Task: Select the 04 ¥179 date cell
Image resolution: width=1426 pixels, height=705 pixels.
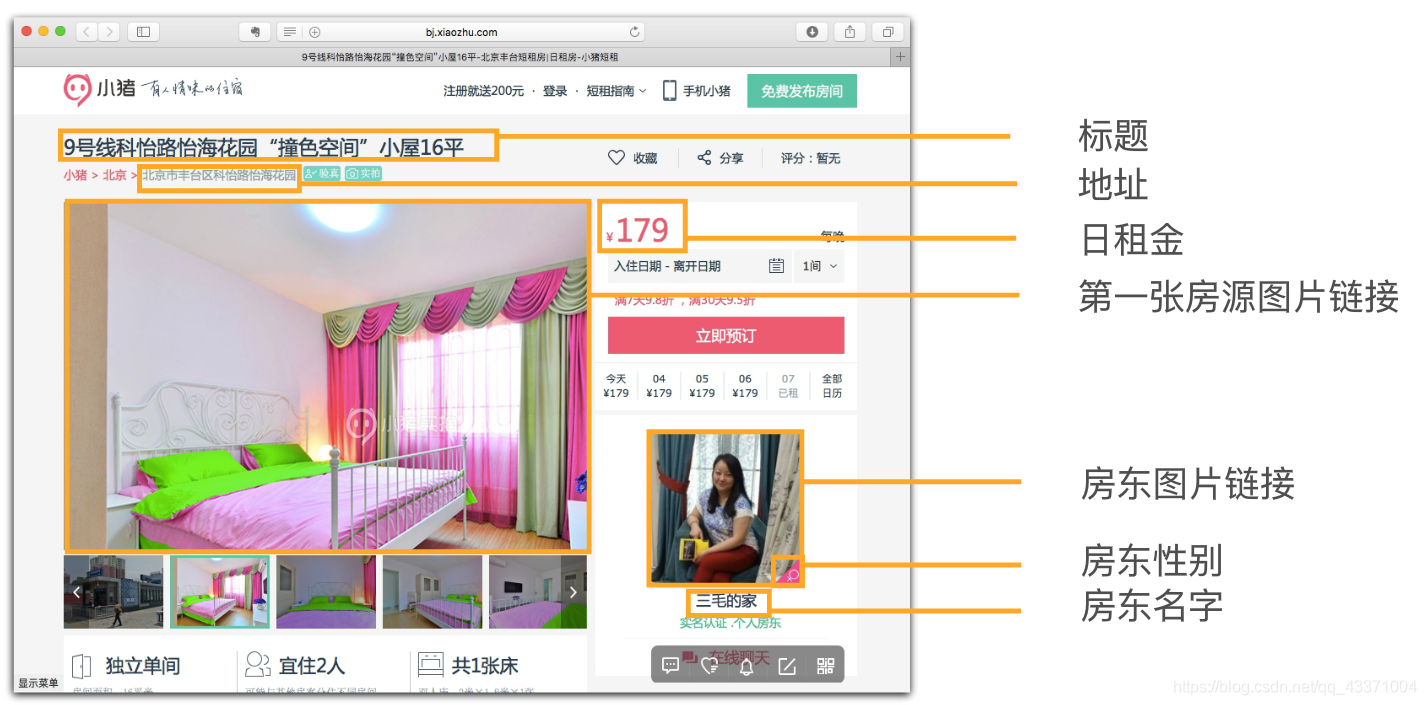Action: (x=659, y=386)
